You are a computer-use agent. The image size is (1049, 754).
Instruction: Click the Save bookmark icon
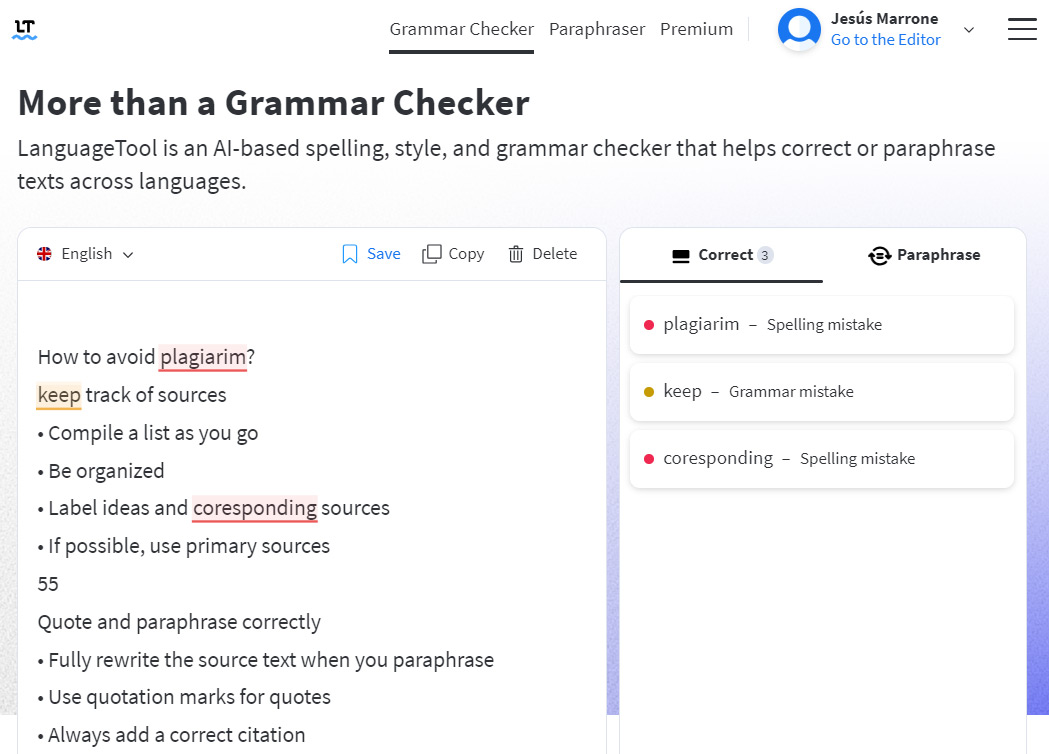349,254
